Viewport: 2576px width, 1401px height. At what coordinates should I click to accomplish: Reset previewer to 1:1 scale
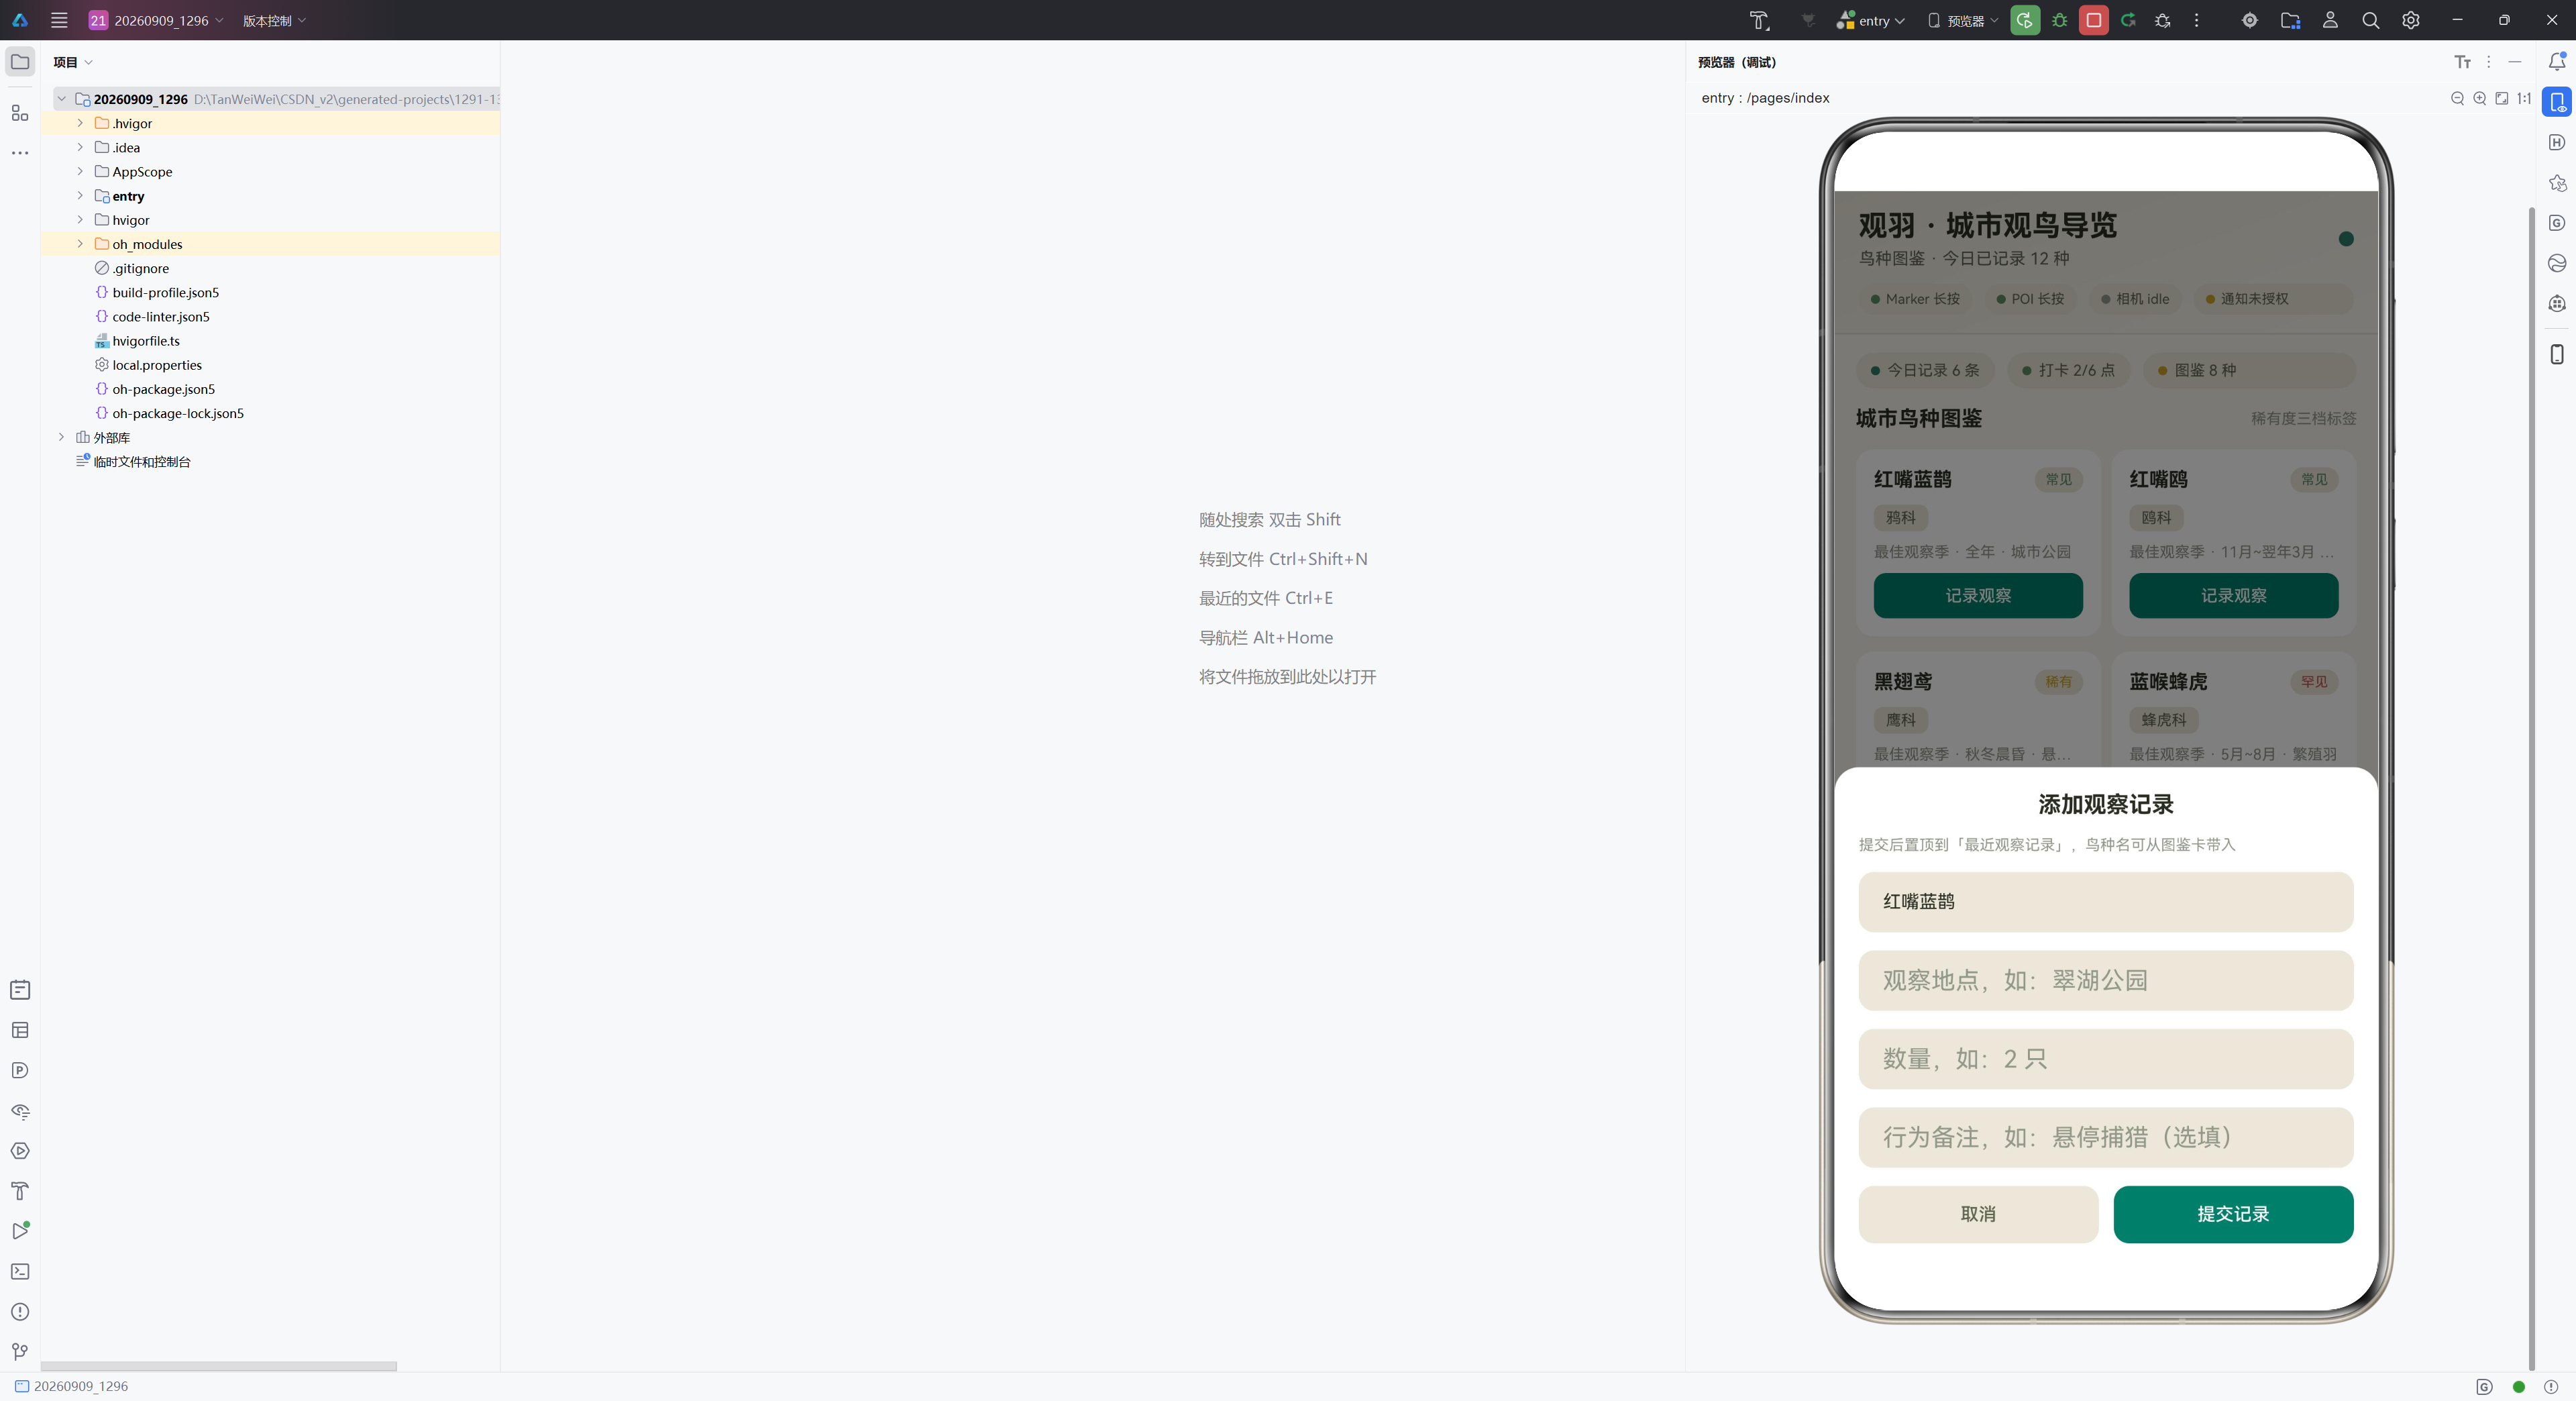point(2523,98)
